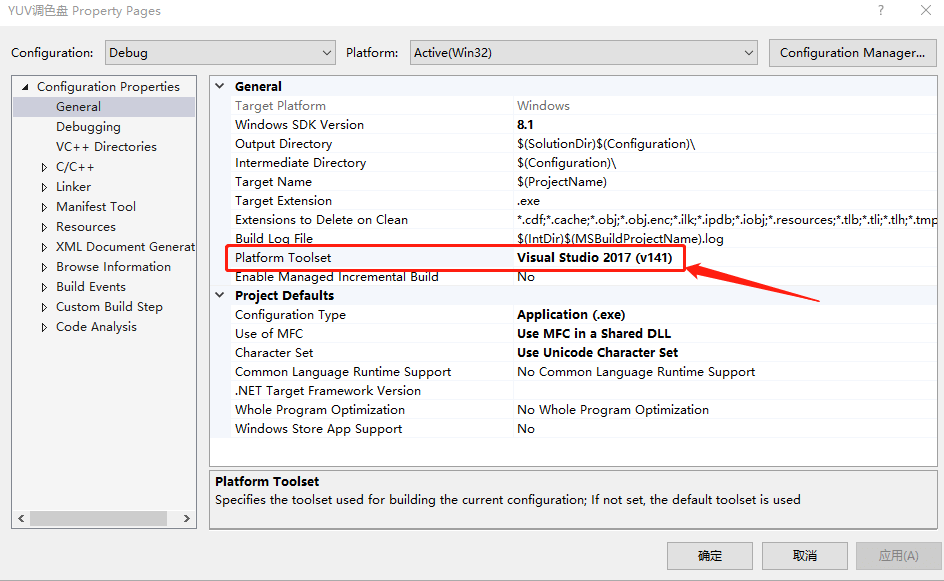The image size is (944, 581).
Task: Close the Property Pages dialog
Action: (924, 11)
